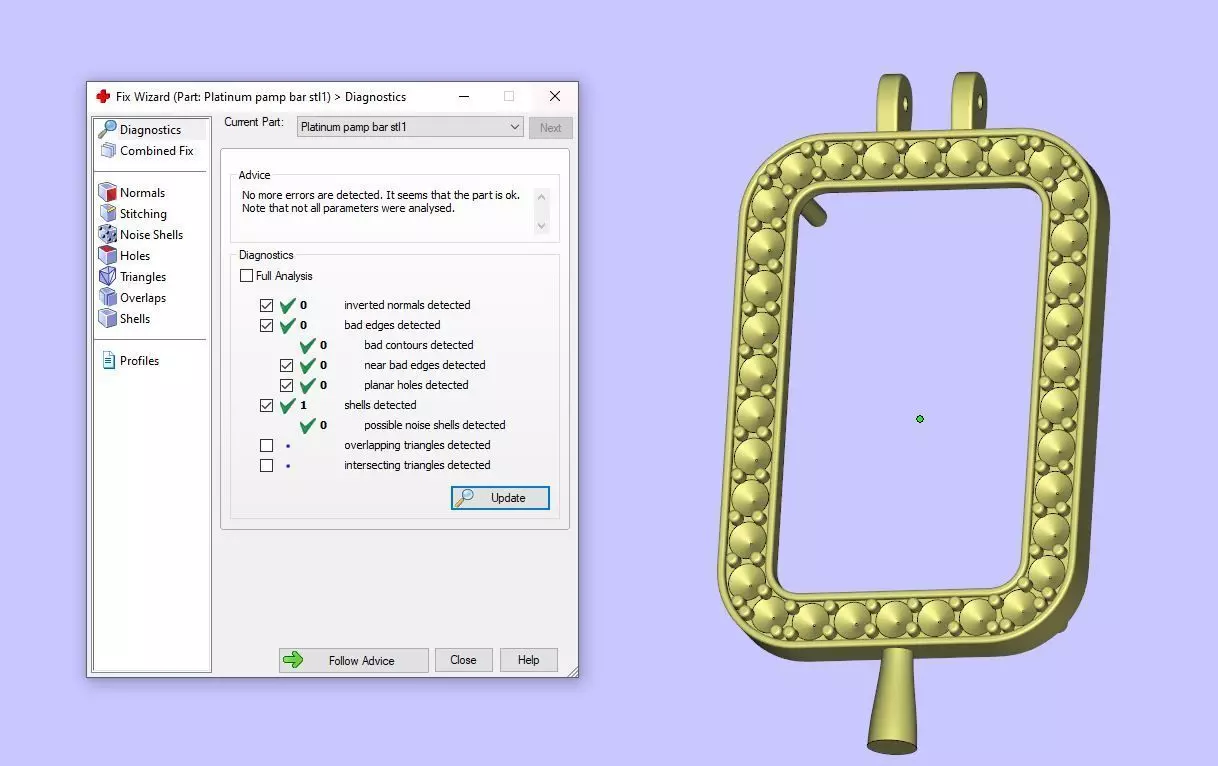The width and height of the screenshot is (1218, 766).
Task: Open the Profiles page
Action: [x=130, y=360]
